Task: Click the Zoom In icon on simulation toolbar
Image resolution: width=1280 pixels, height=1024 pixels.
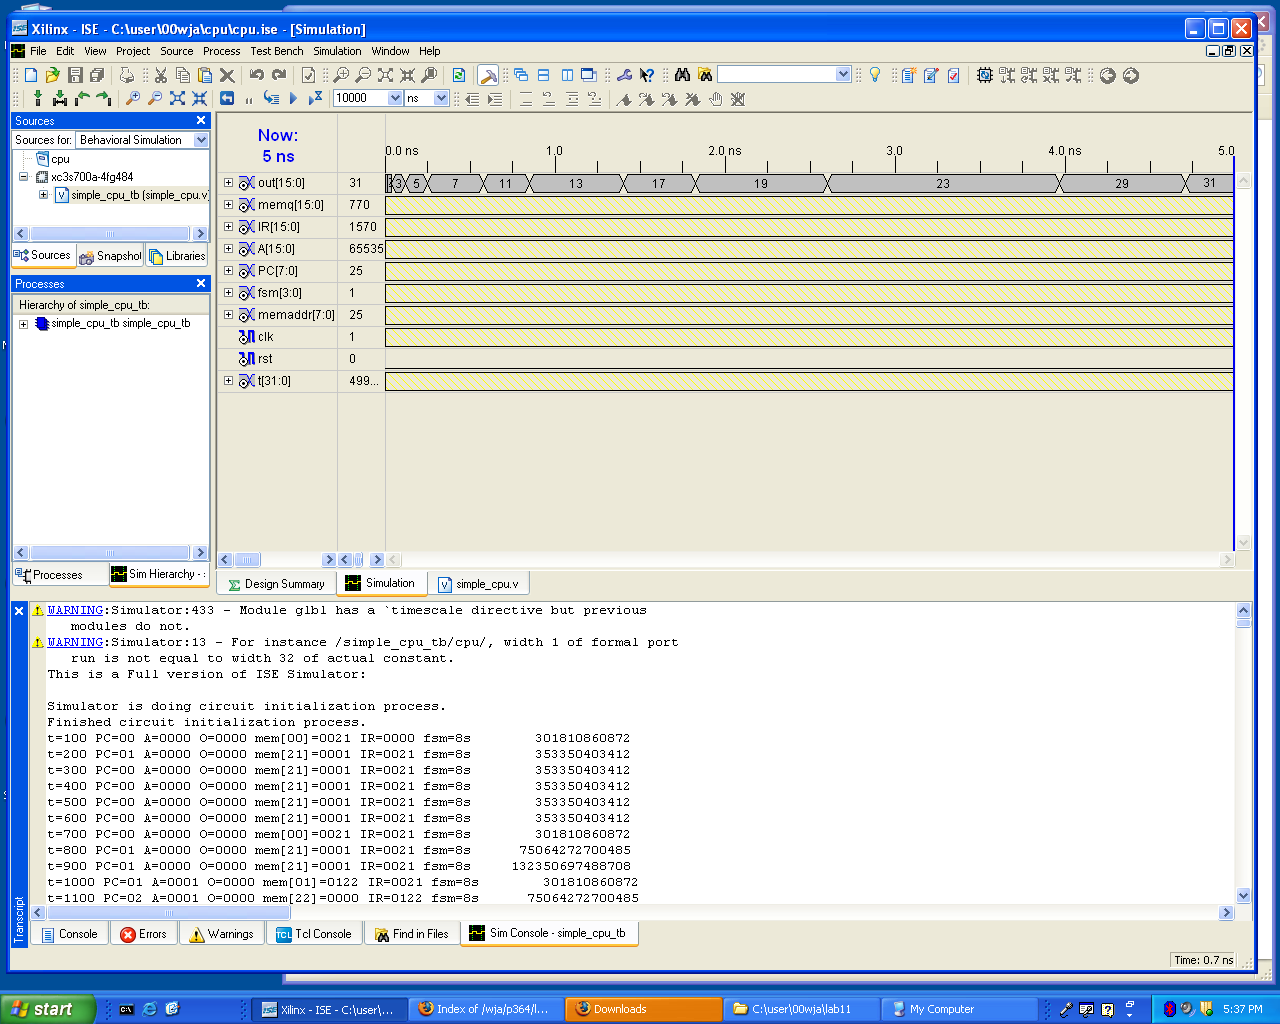Action: [x=132, y=98]
